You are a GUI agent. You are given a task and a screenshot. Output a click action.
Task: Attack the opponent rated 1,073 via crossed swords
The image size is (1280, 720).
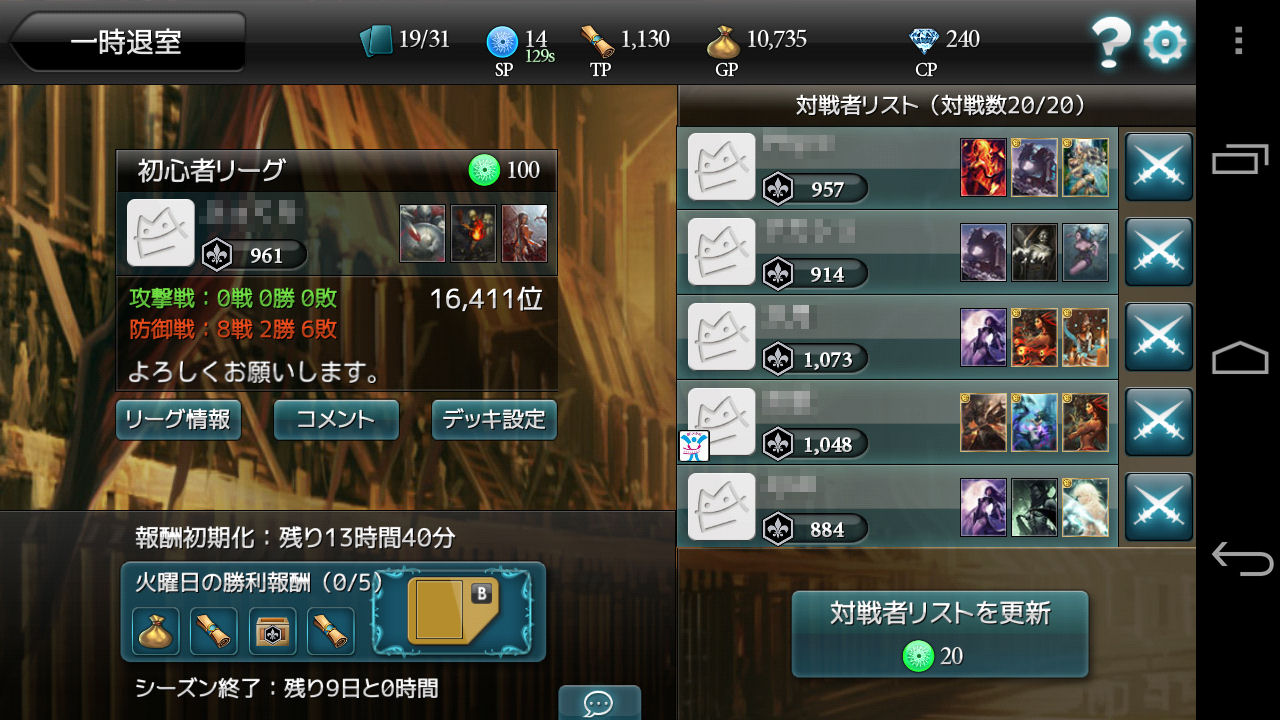[1159, 337]
